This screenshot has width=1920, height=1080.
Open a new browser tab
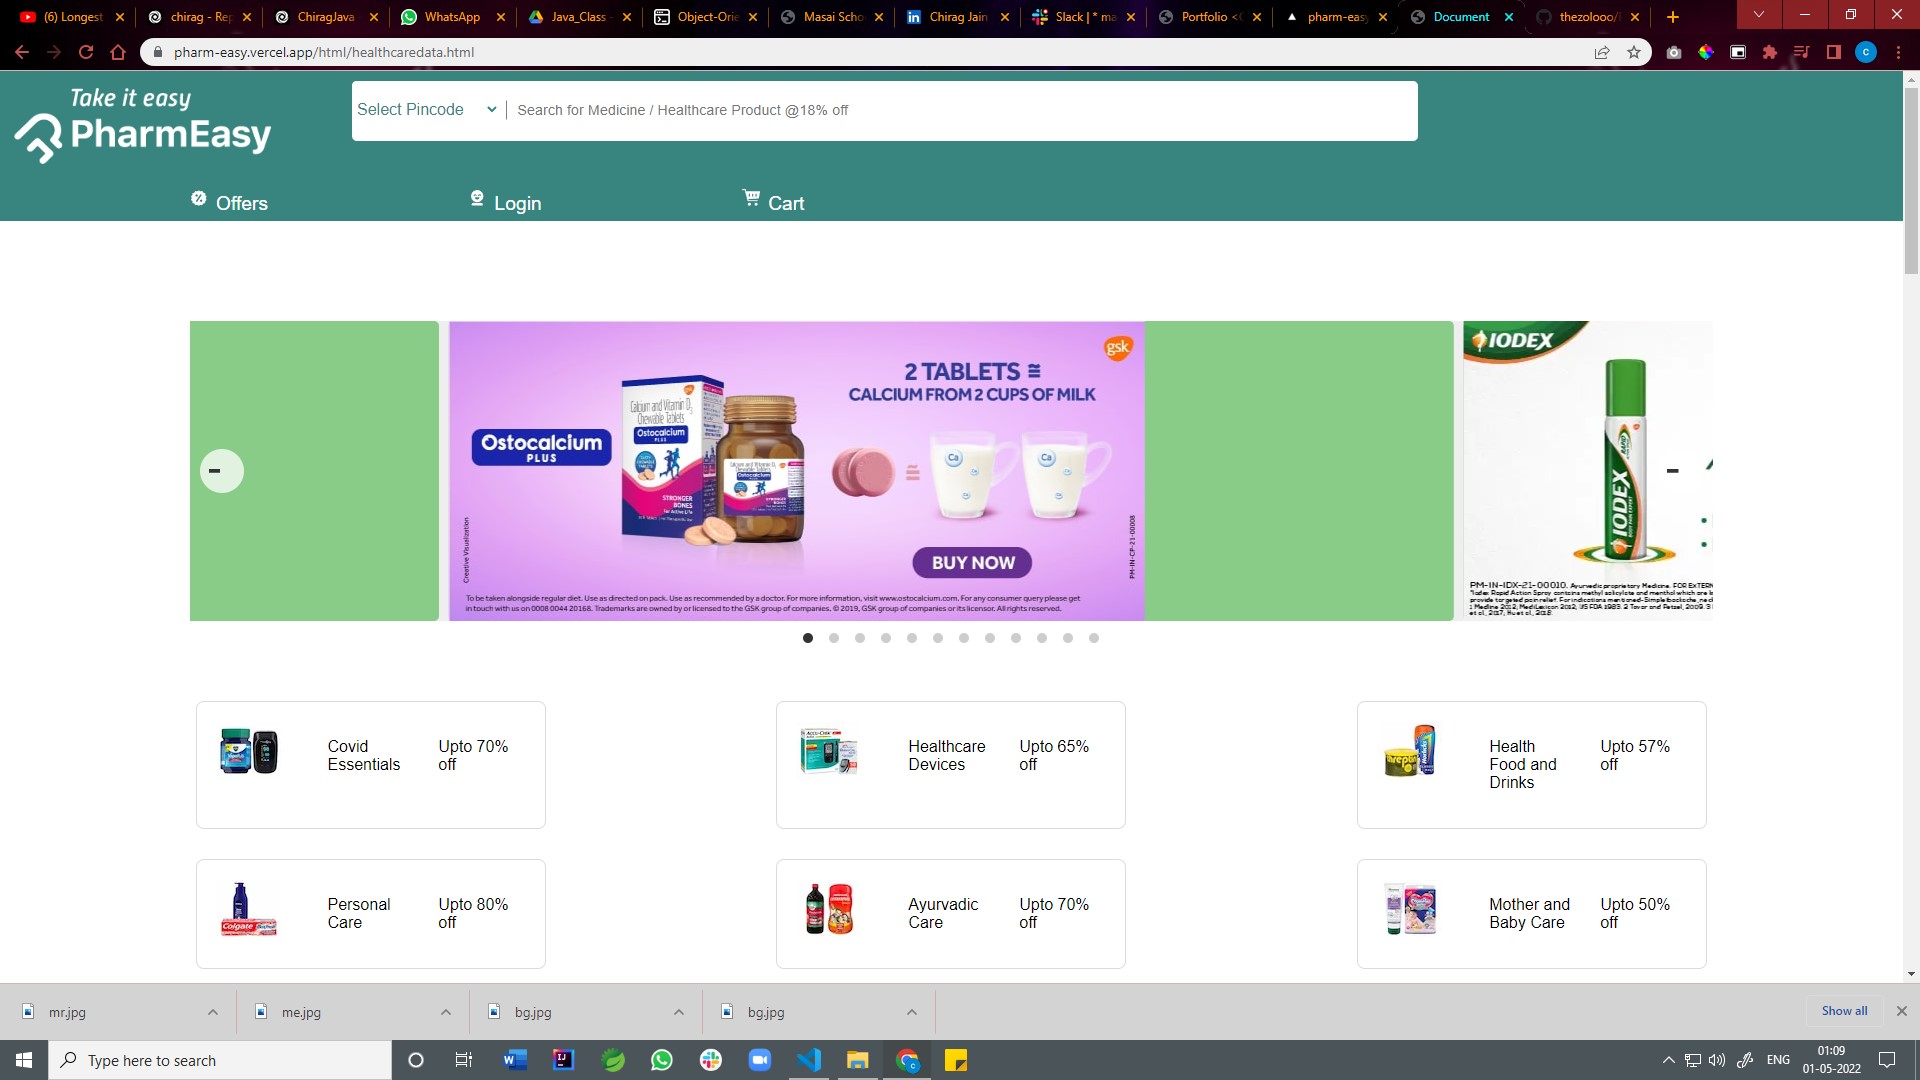click(x=1672, y=17)
